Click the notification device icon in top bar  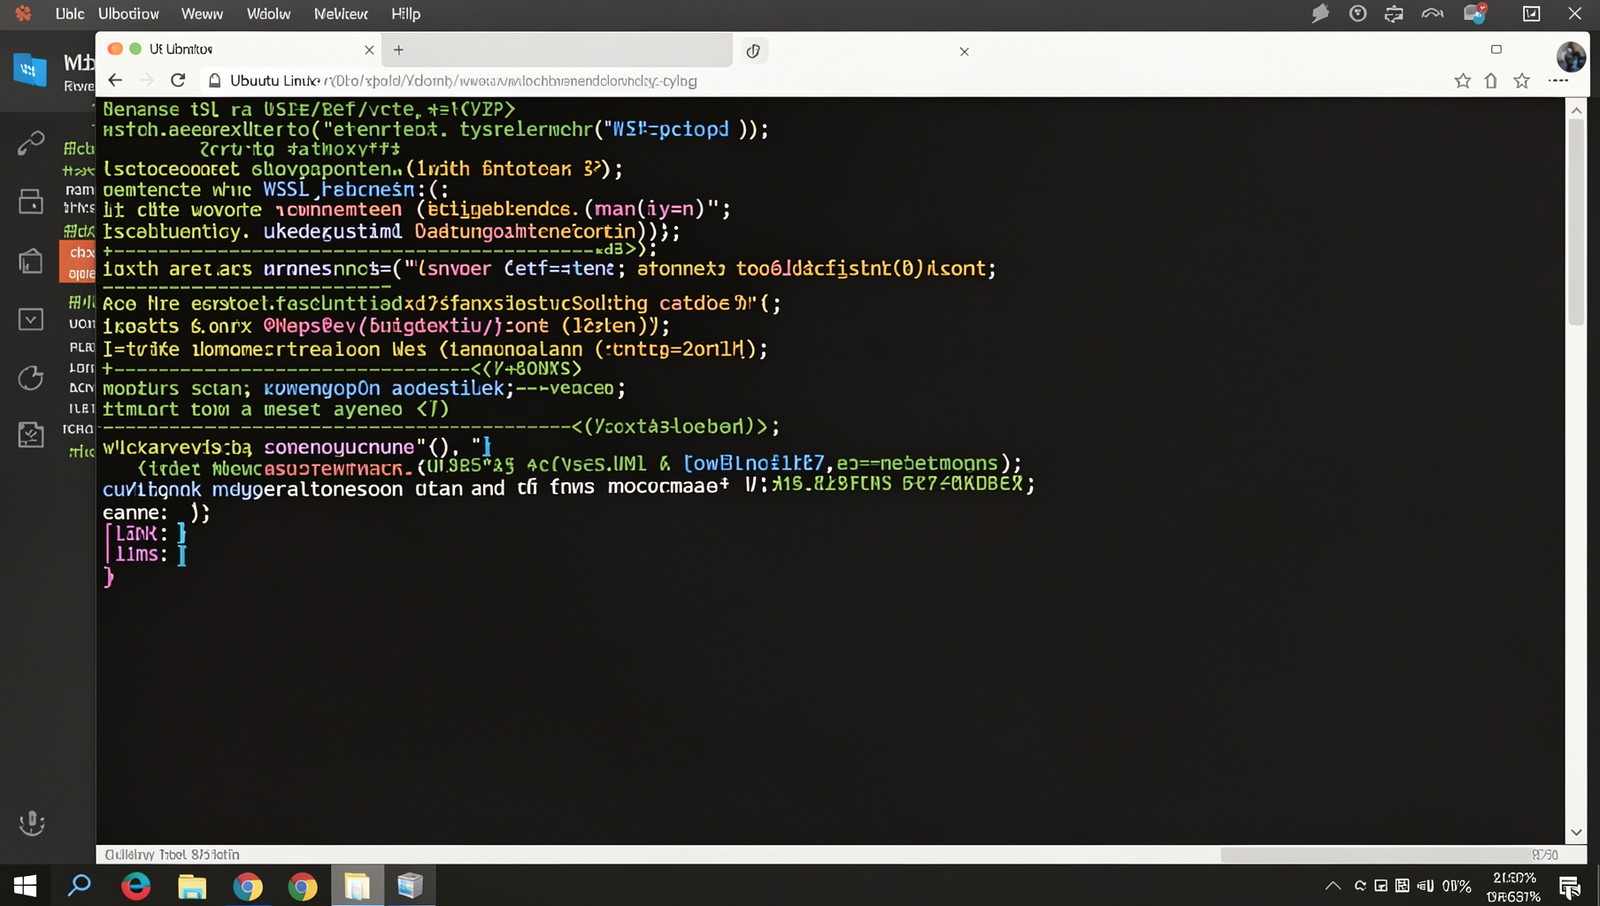pyautogui.click(x=1475, y=13)
